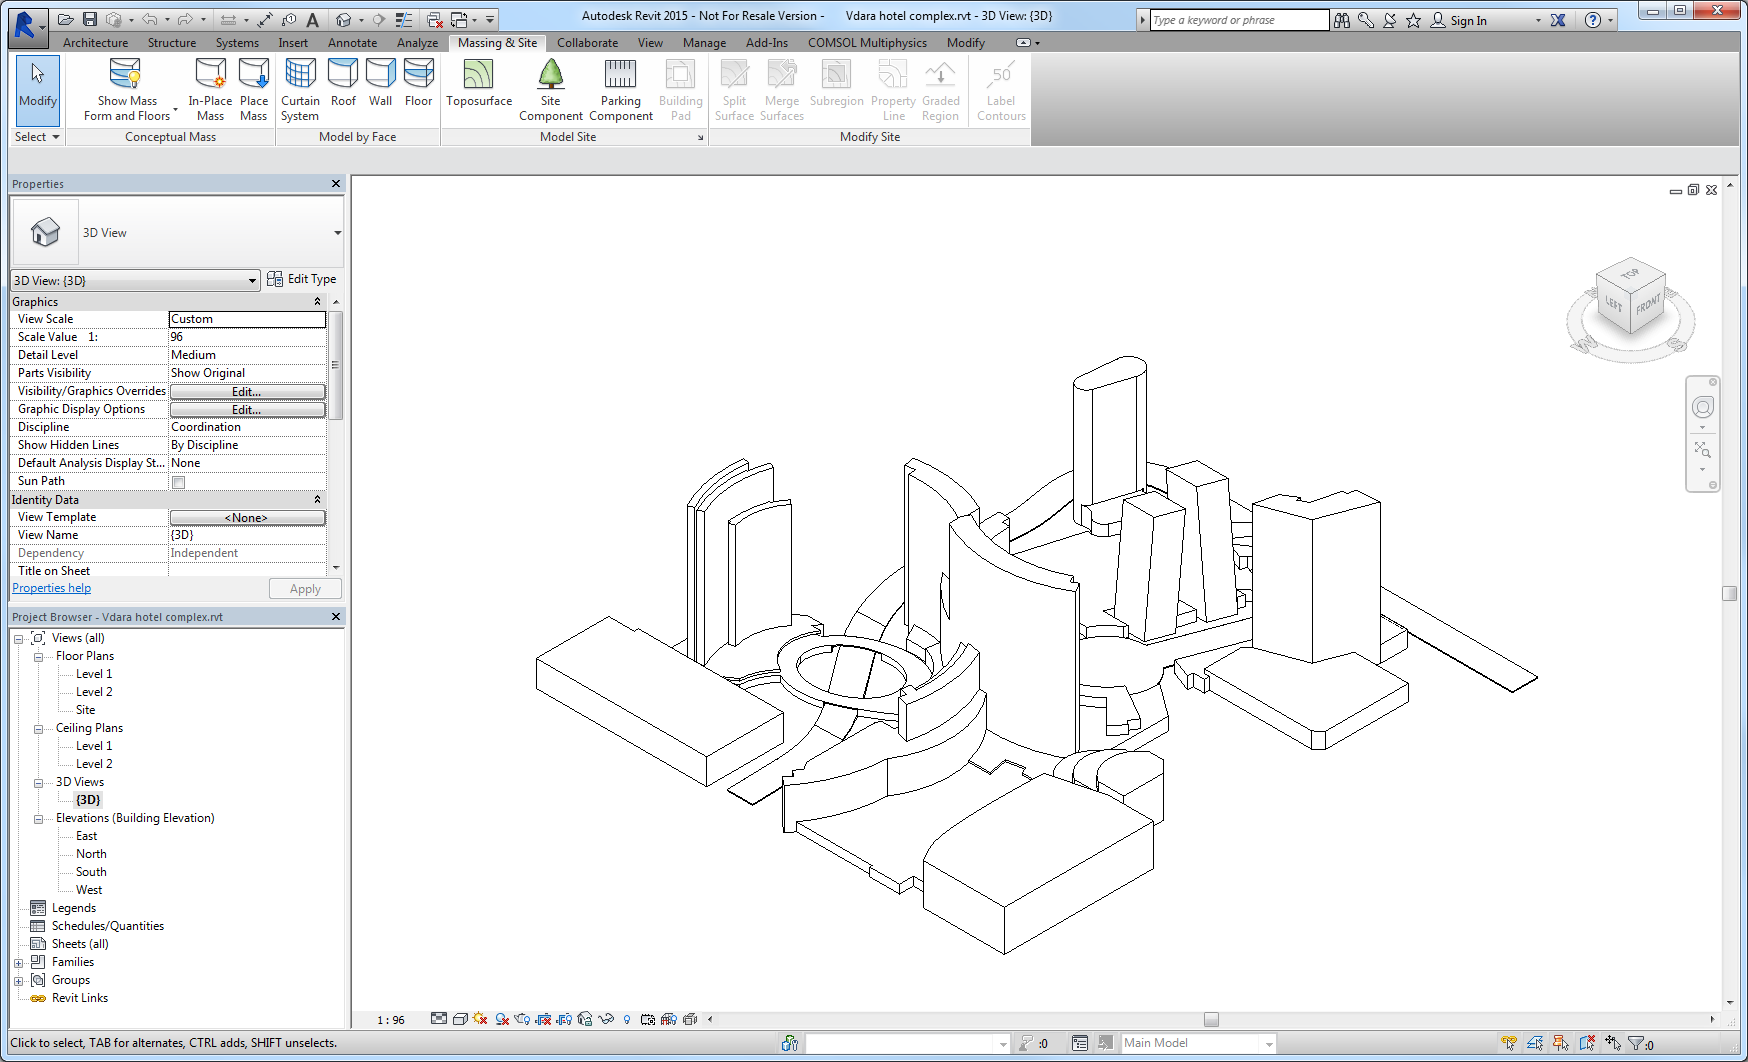Open the Properties help link
This screenshot has width=1748, height=1062.
coord(51,588)
